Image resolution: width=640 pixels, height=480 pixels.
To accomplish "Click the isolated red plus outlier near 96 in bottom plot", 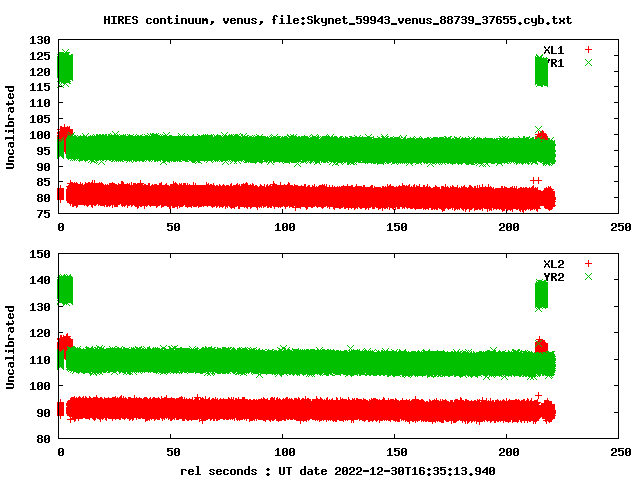I will pyautogui.click(x=538, y=396).
